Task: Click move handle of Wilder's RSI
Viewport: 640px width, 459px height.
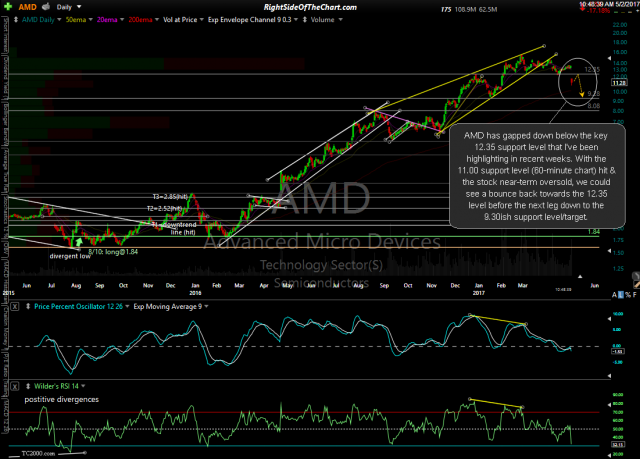Action: 28,386
